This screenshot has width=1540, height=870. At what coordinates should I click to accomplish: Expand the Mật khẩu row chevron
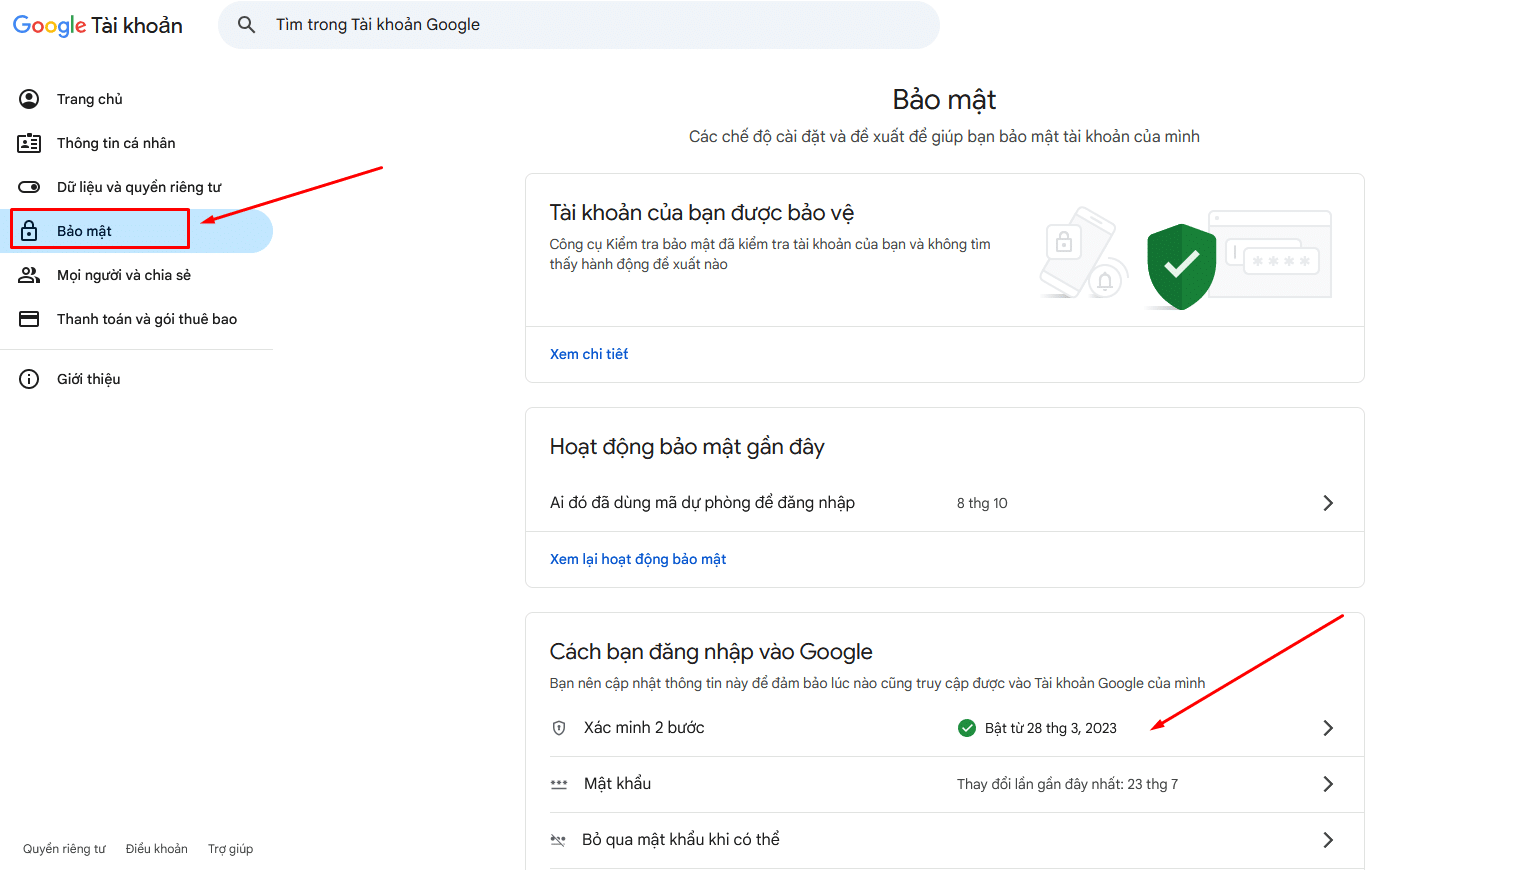1327,784
